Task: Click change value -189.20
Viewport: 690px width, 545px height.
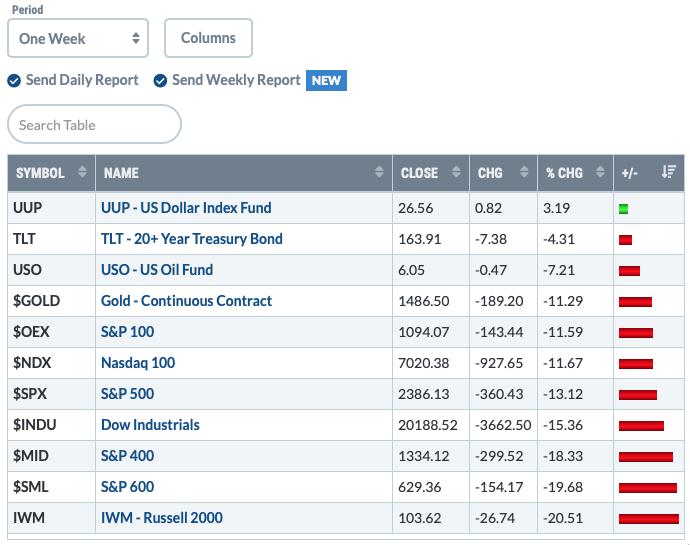Action: point(499,301)
